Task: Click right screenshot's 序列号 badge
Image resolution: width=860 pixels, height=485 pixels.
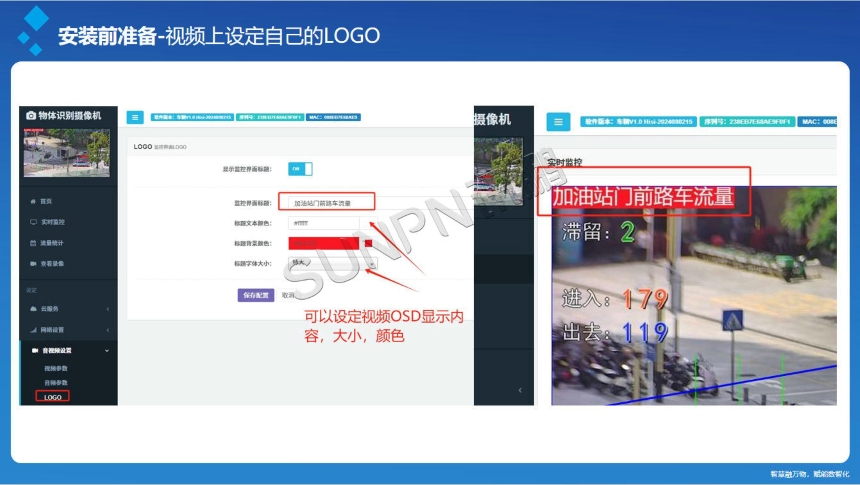Action: point(747,122)
